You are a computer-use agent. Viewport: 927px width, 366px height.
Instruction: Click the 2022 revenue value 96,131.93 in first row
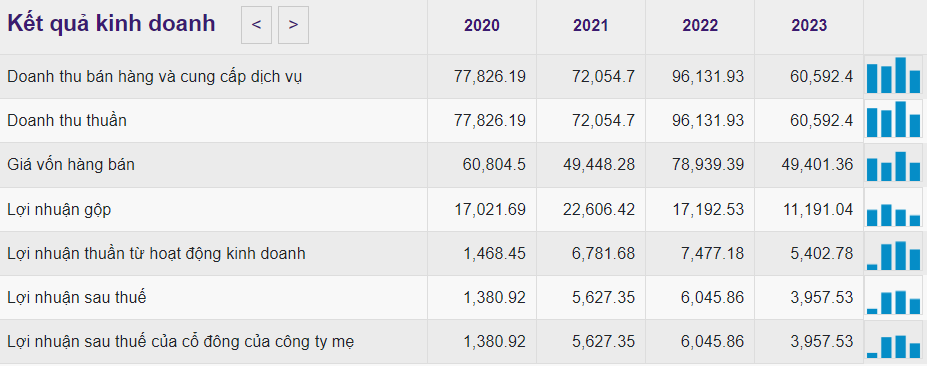tap(708, 76)
